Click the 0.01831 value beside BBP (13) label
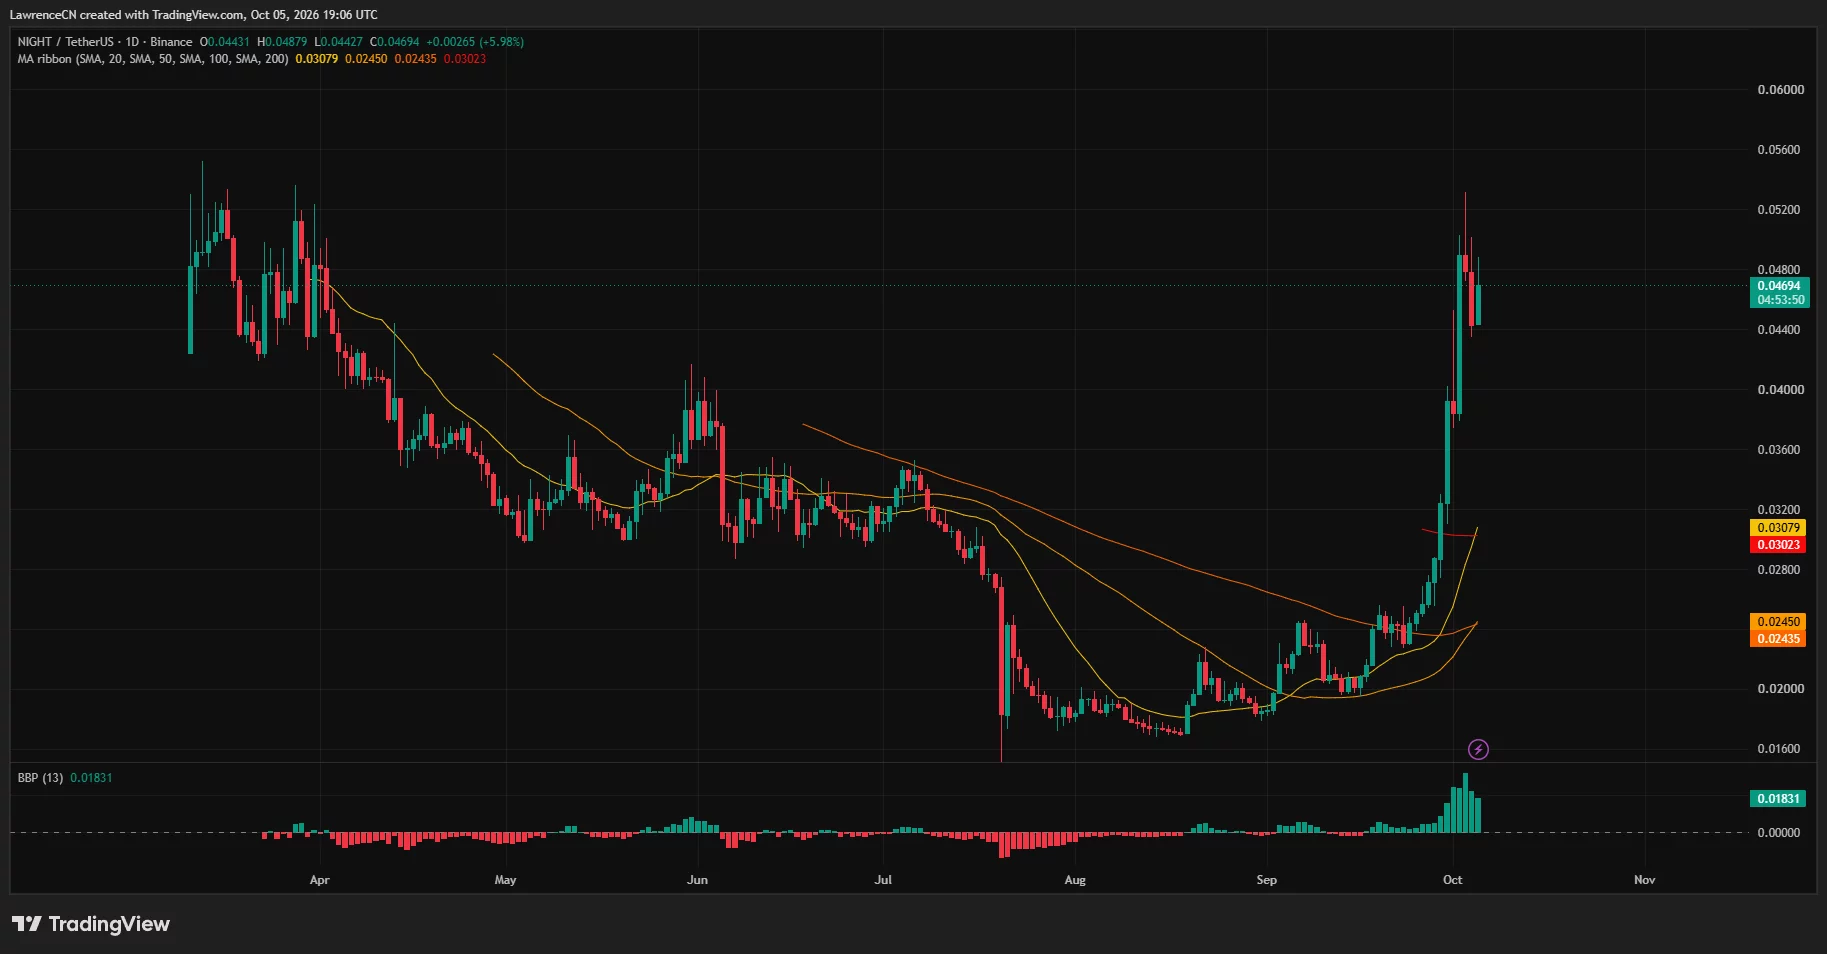 91,778
